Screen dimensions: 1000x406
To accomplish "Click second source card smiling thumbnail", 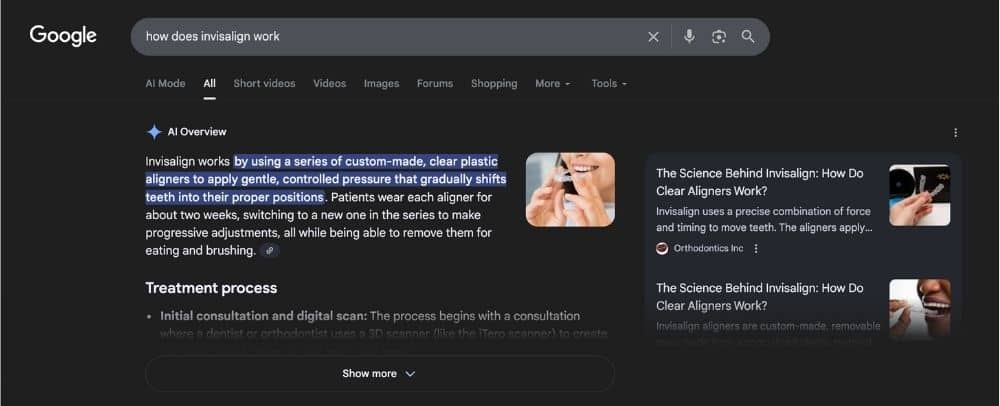I will click(x=919, y=308).
